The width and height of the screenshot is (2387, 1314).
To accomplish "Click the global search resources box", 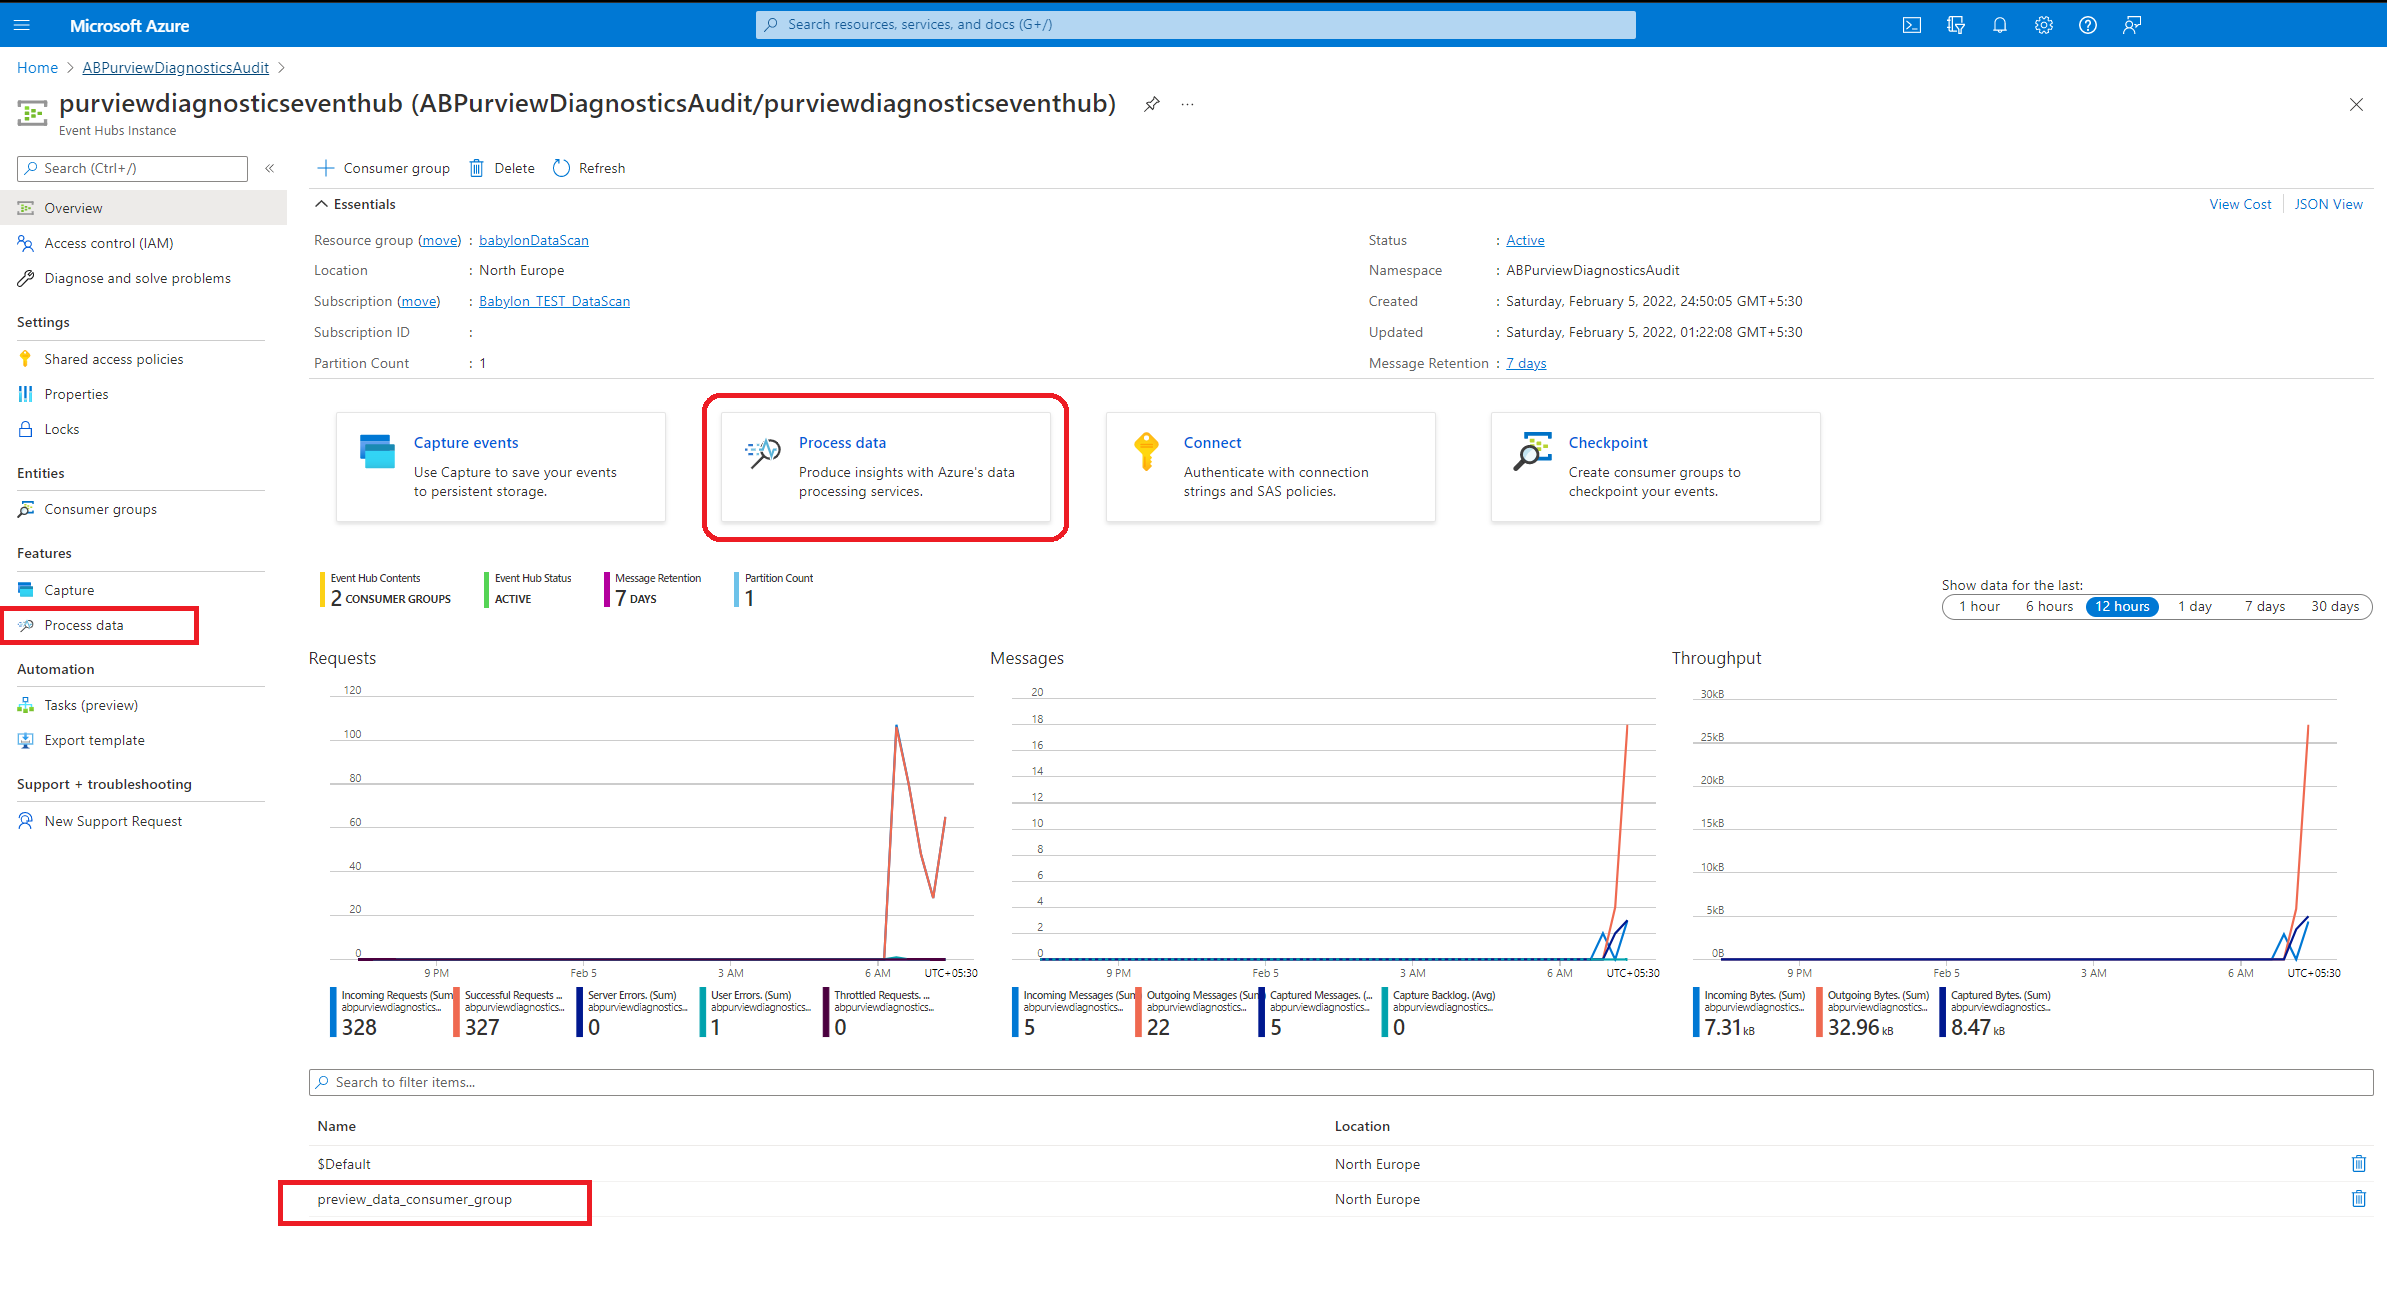I will point(1195,25).
